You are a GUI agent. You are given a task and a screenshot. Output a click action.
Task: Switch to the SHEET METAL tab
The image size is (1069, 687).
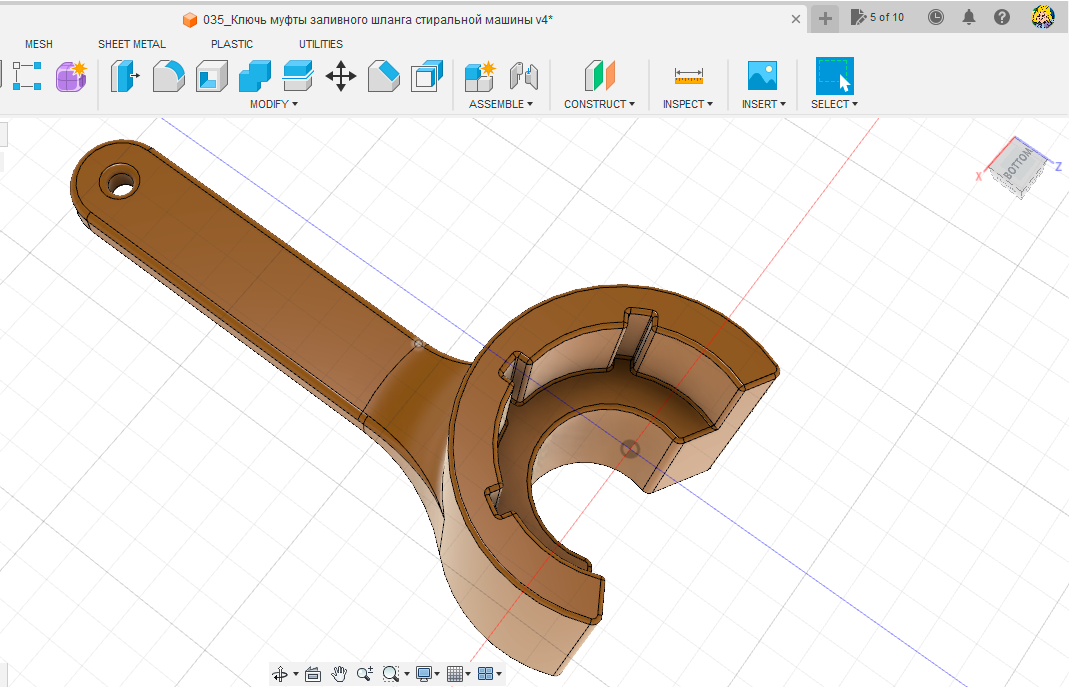[132, 44]
